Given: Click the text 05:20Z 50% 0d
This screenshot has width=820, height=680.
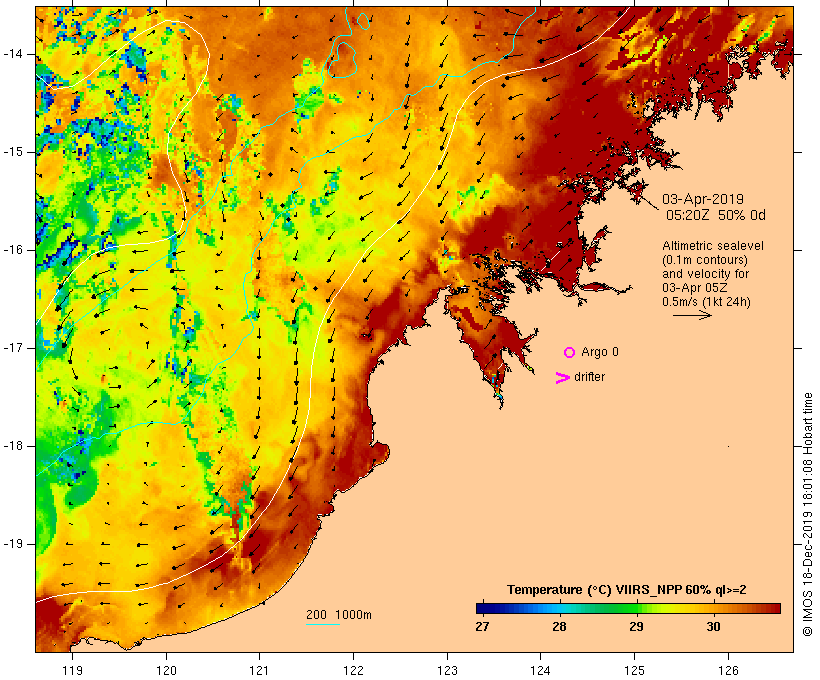Looking at the screenshot, I should (x=715, y=215).
